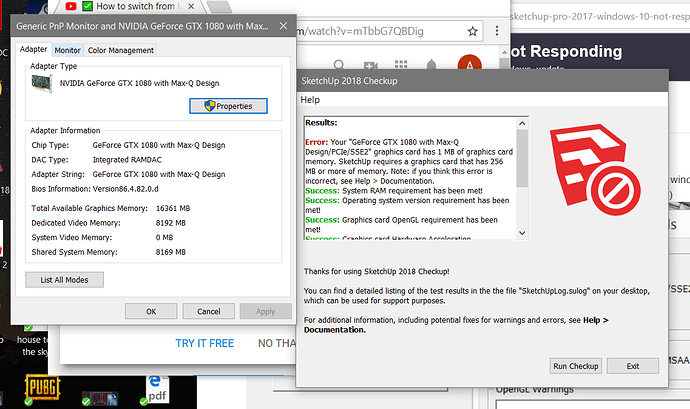Screen dimensions: 690x409
Task: Click List All Modes button
Action: (x=65, y=280)
